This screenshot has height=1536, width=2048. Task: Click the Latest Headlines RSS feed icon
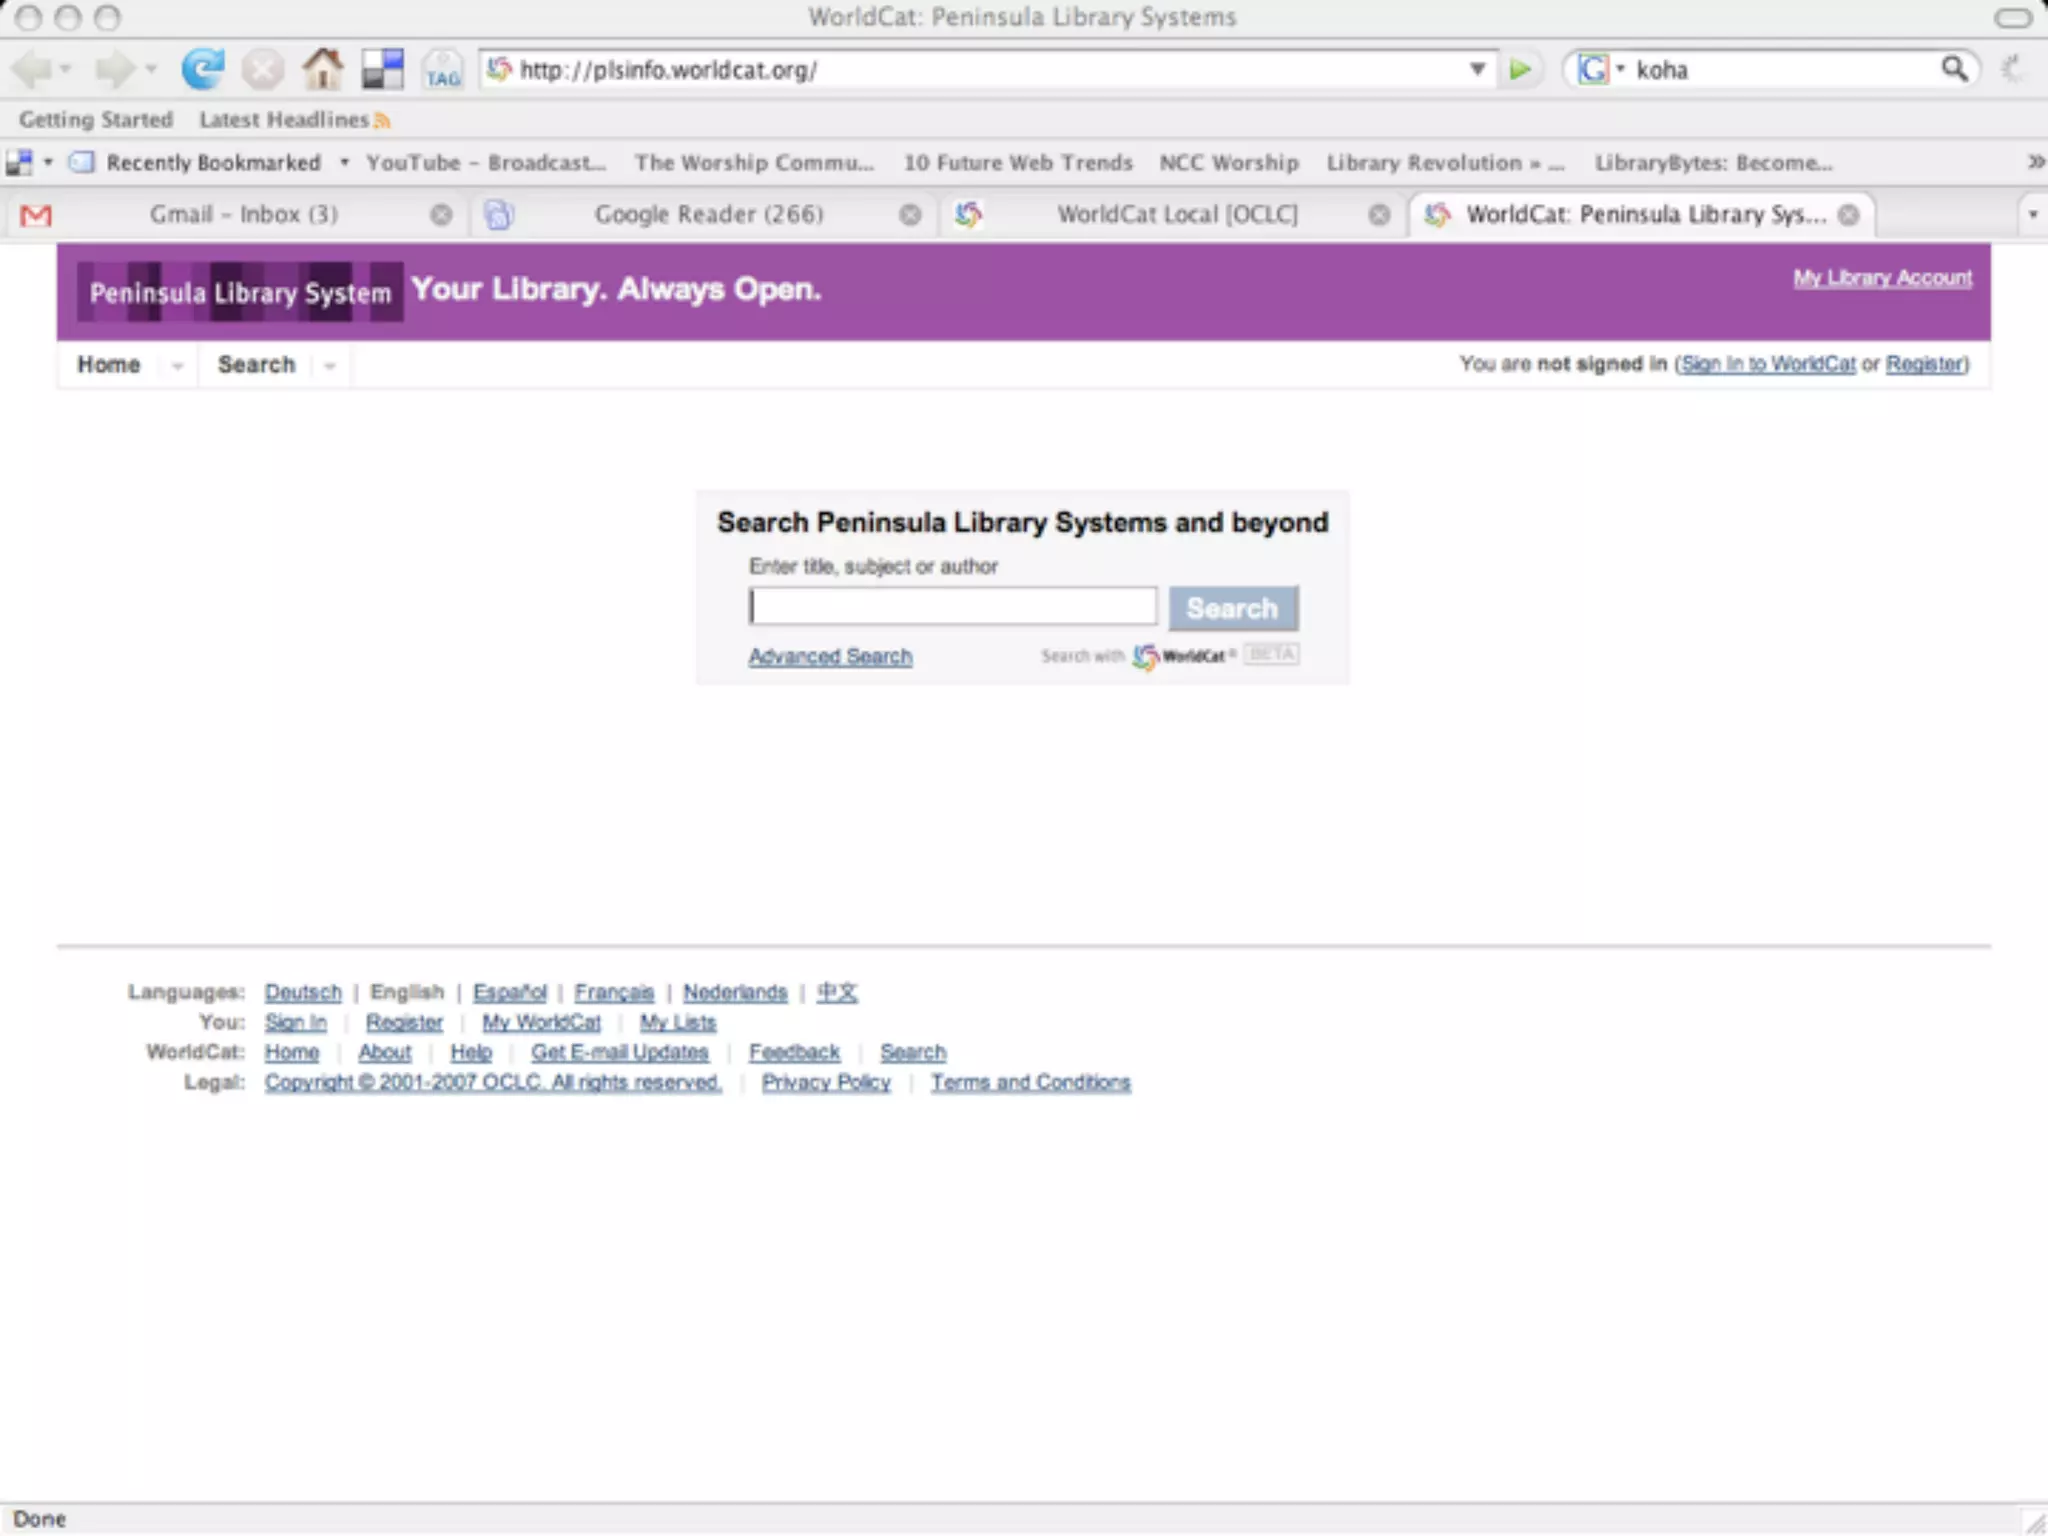pos(382,121)
